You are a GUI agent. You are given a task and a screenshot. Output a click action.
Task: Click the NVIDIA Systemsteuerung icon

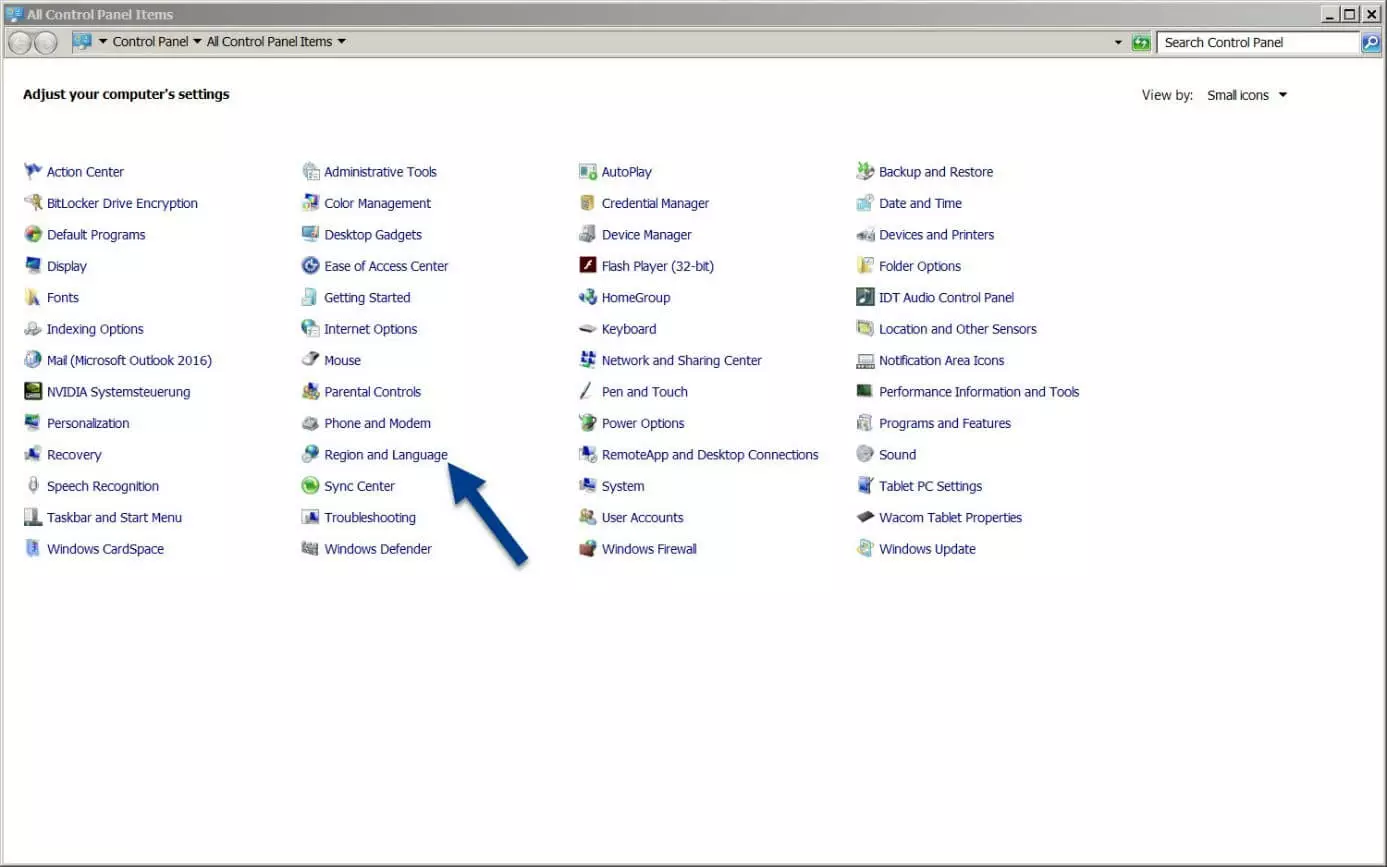pos(33,392)
